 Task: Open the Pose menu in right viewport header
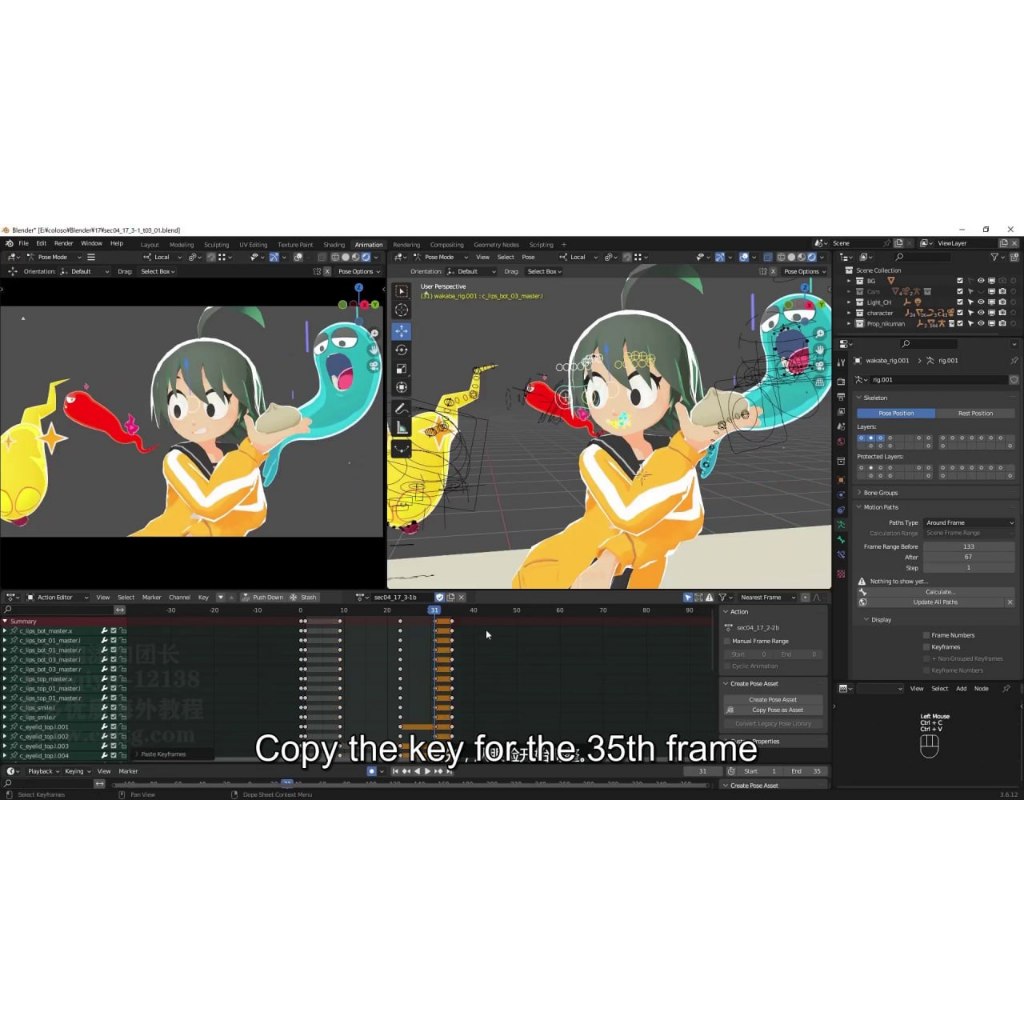pyautogui.click(x=528, y=257)
